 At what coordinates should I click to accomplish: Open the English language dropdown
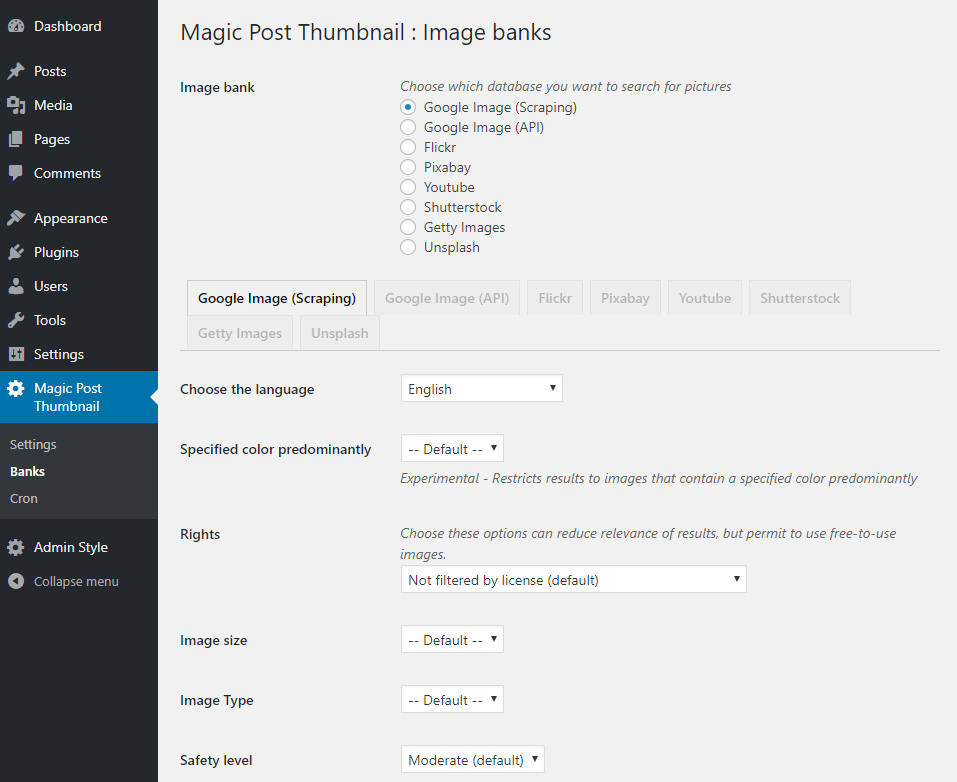[482, 389]
